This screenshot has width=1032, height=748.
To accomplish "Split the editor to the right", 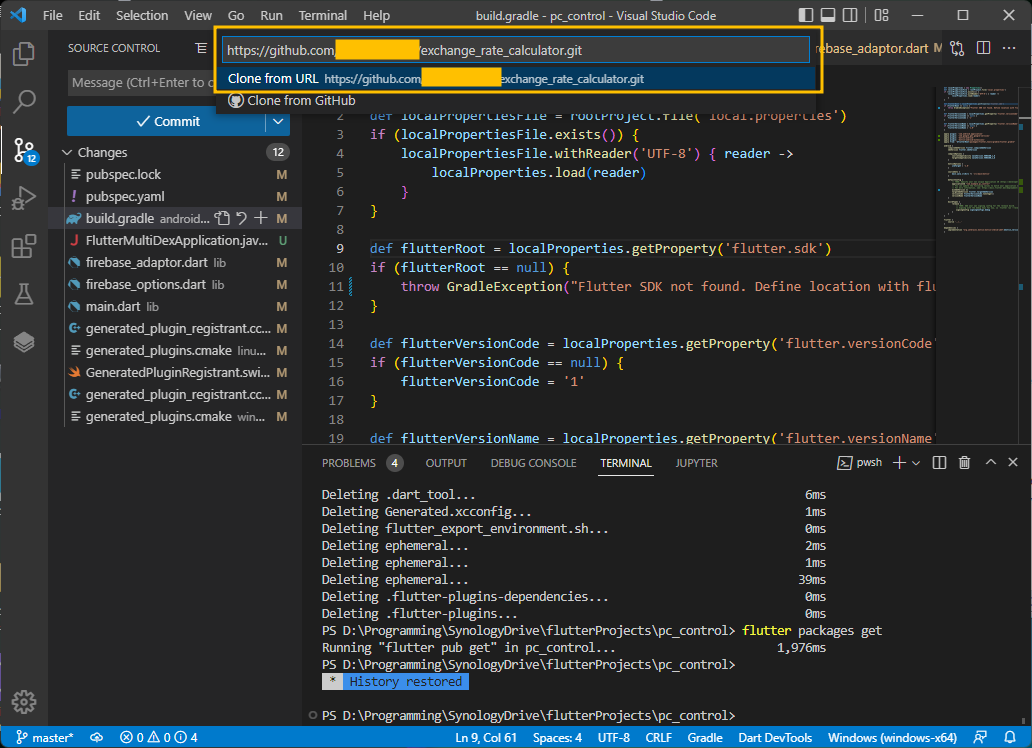I will (x=983, y=48).
